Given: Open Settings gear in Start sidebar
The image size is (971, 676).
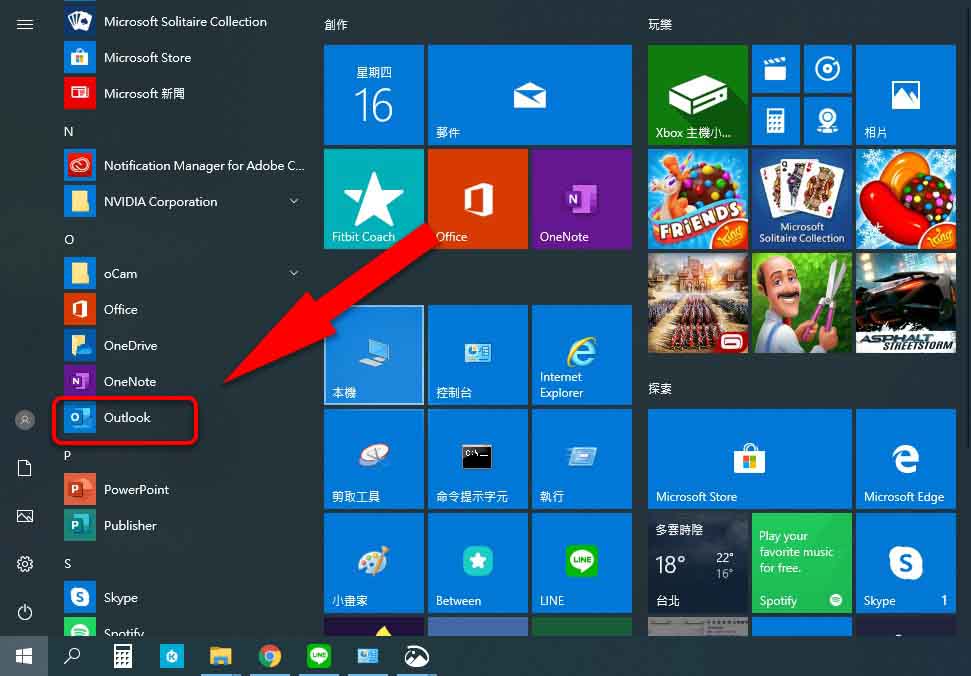Looking at the screenshot, I should 25,564.
